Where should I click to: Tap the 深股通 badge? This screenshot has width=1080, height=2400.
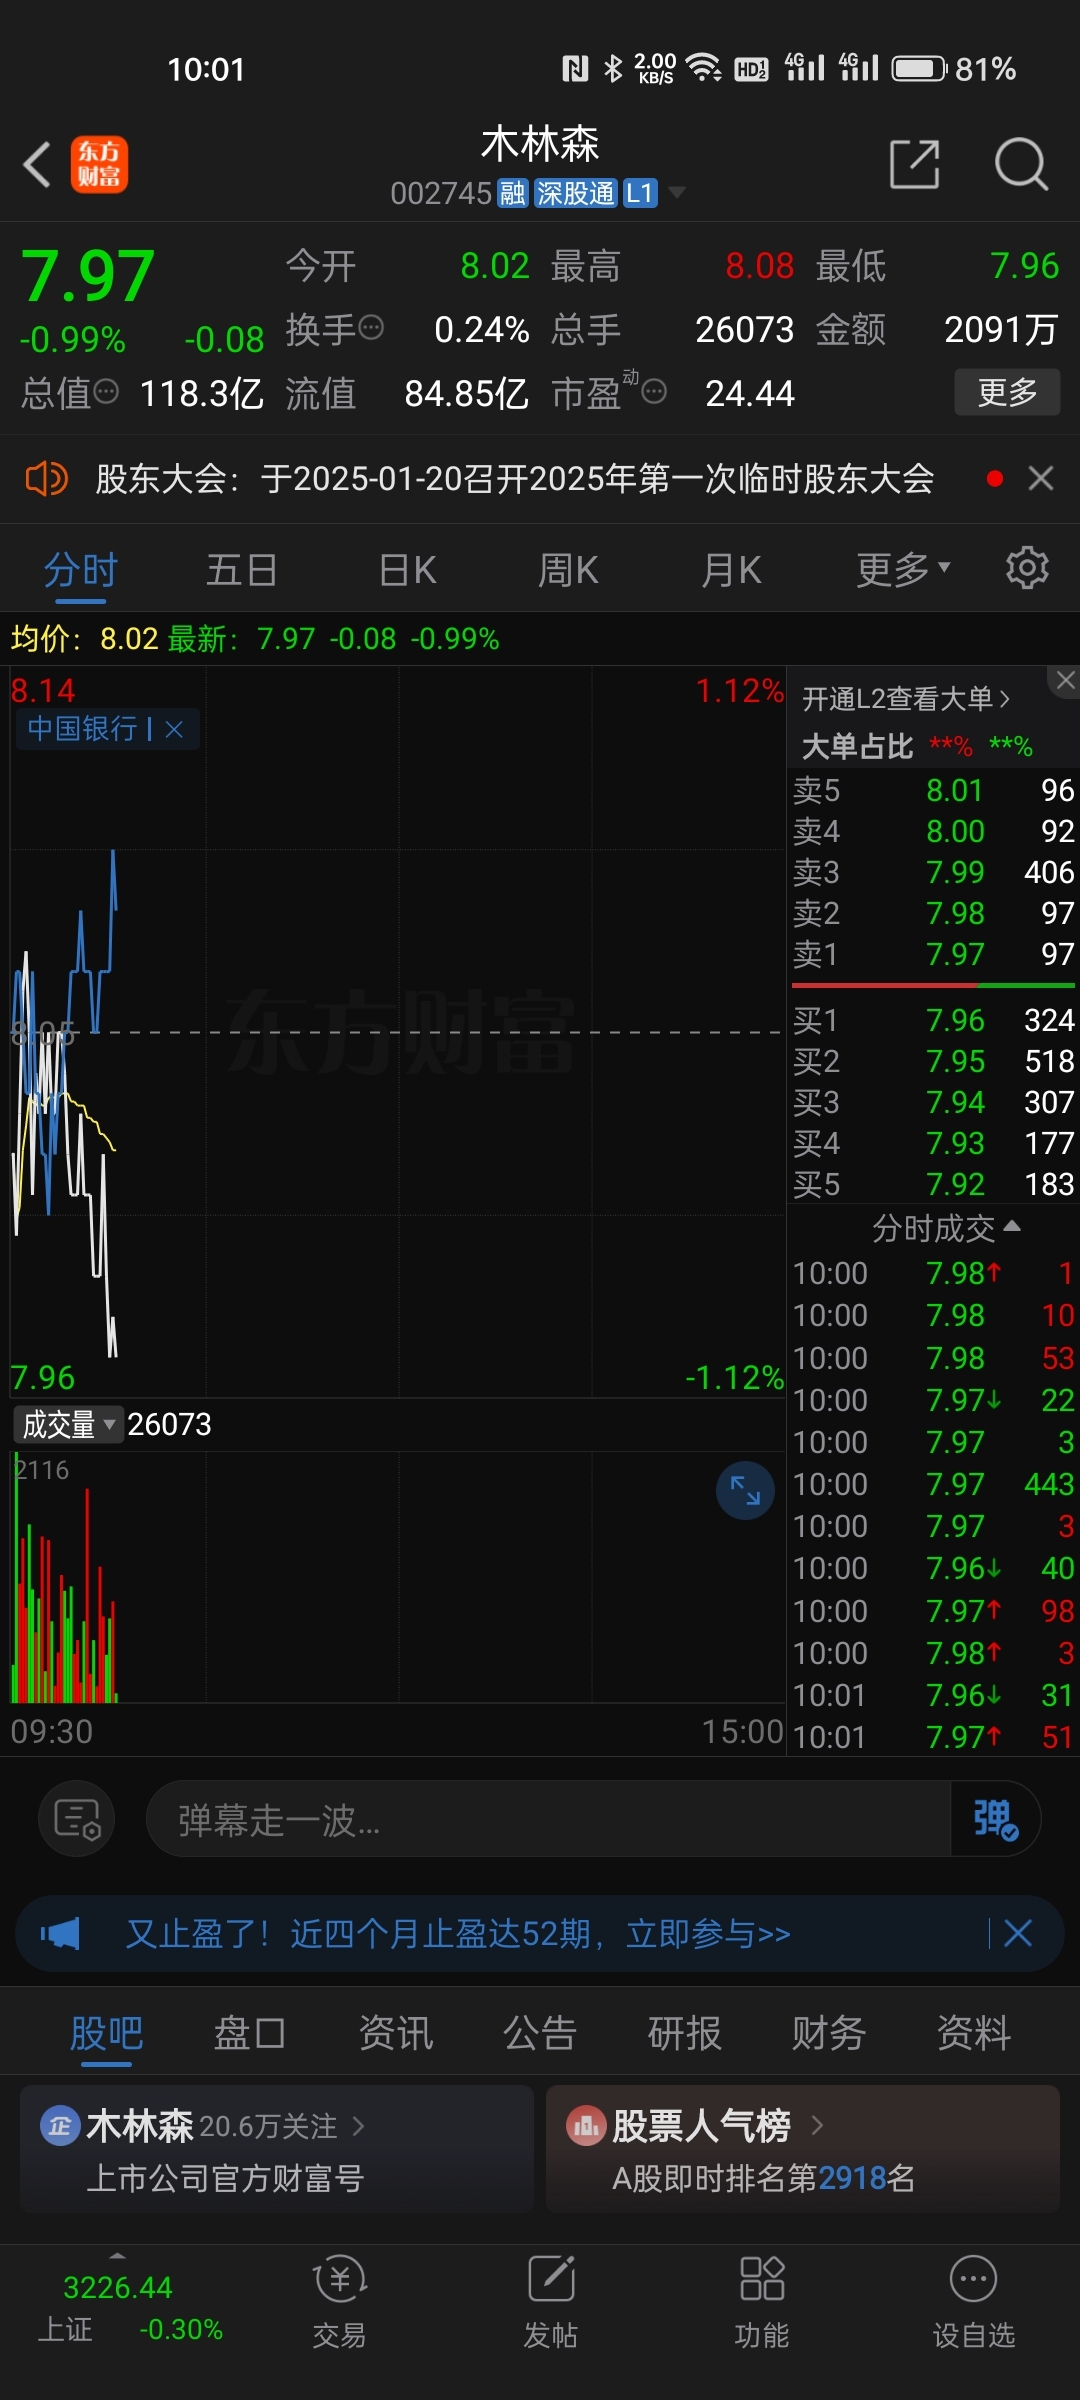click(x=575, y=193)
